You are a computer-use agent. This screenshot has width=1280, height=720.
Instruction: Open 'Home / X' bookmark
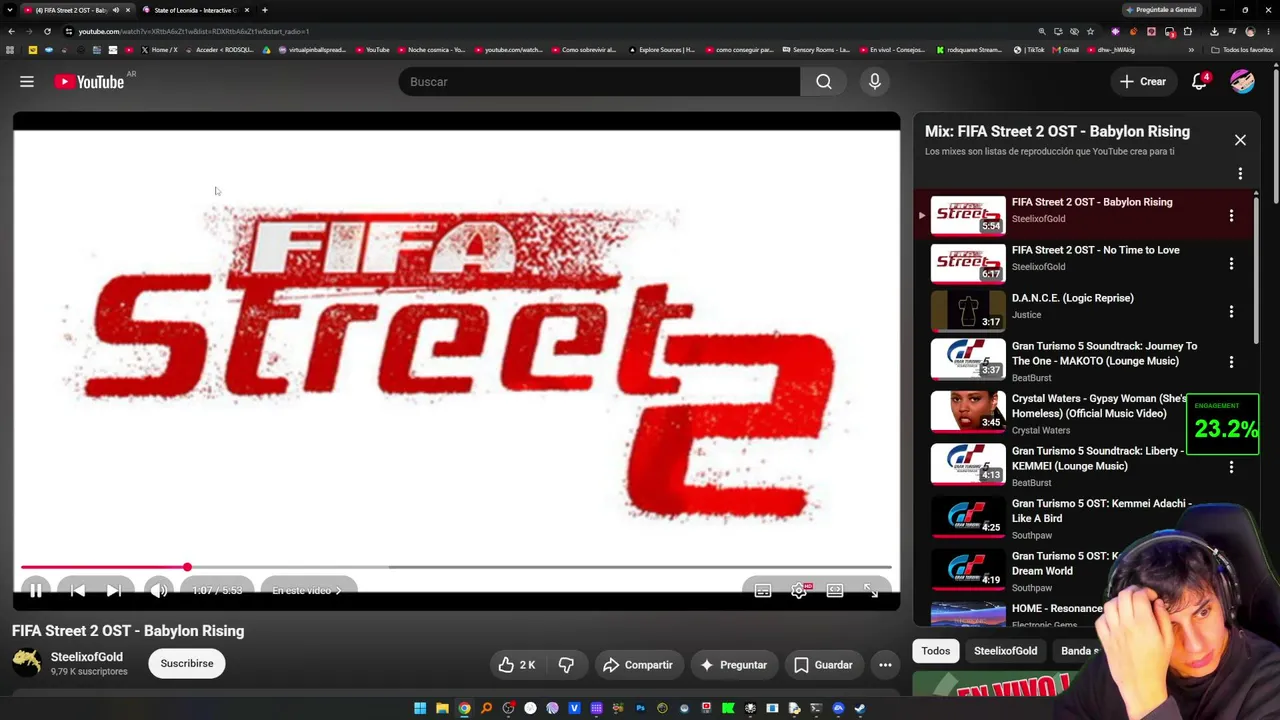point(160,50)
